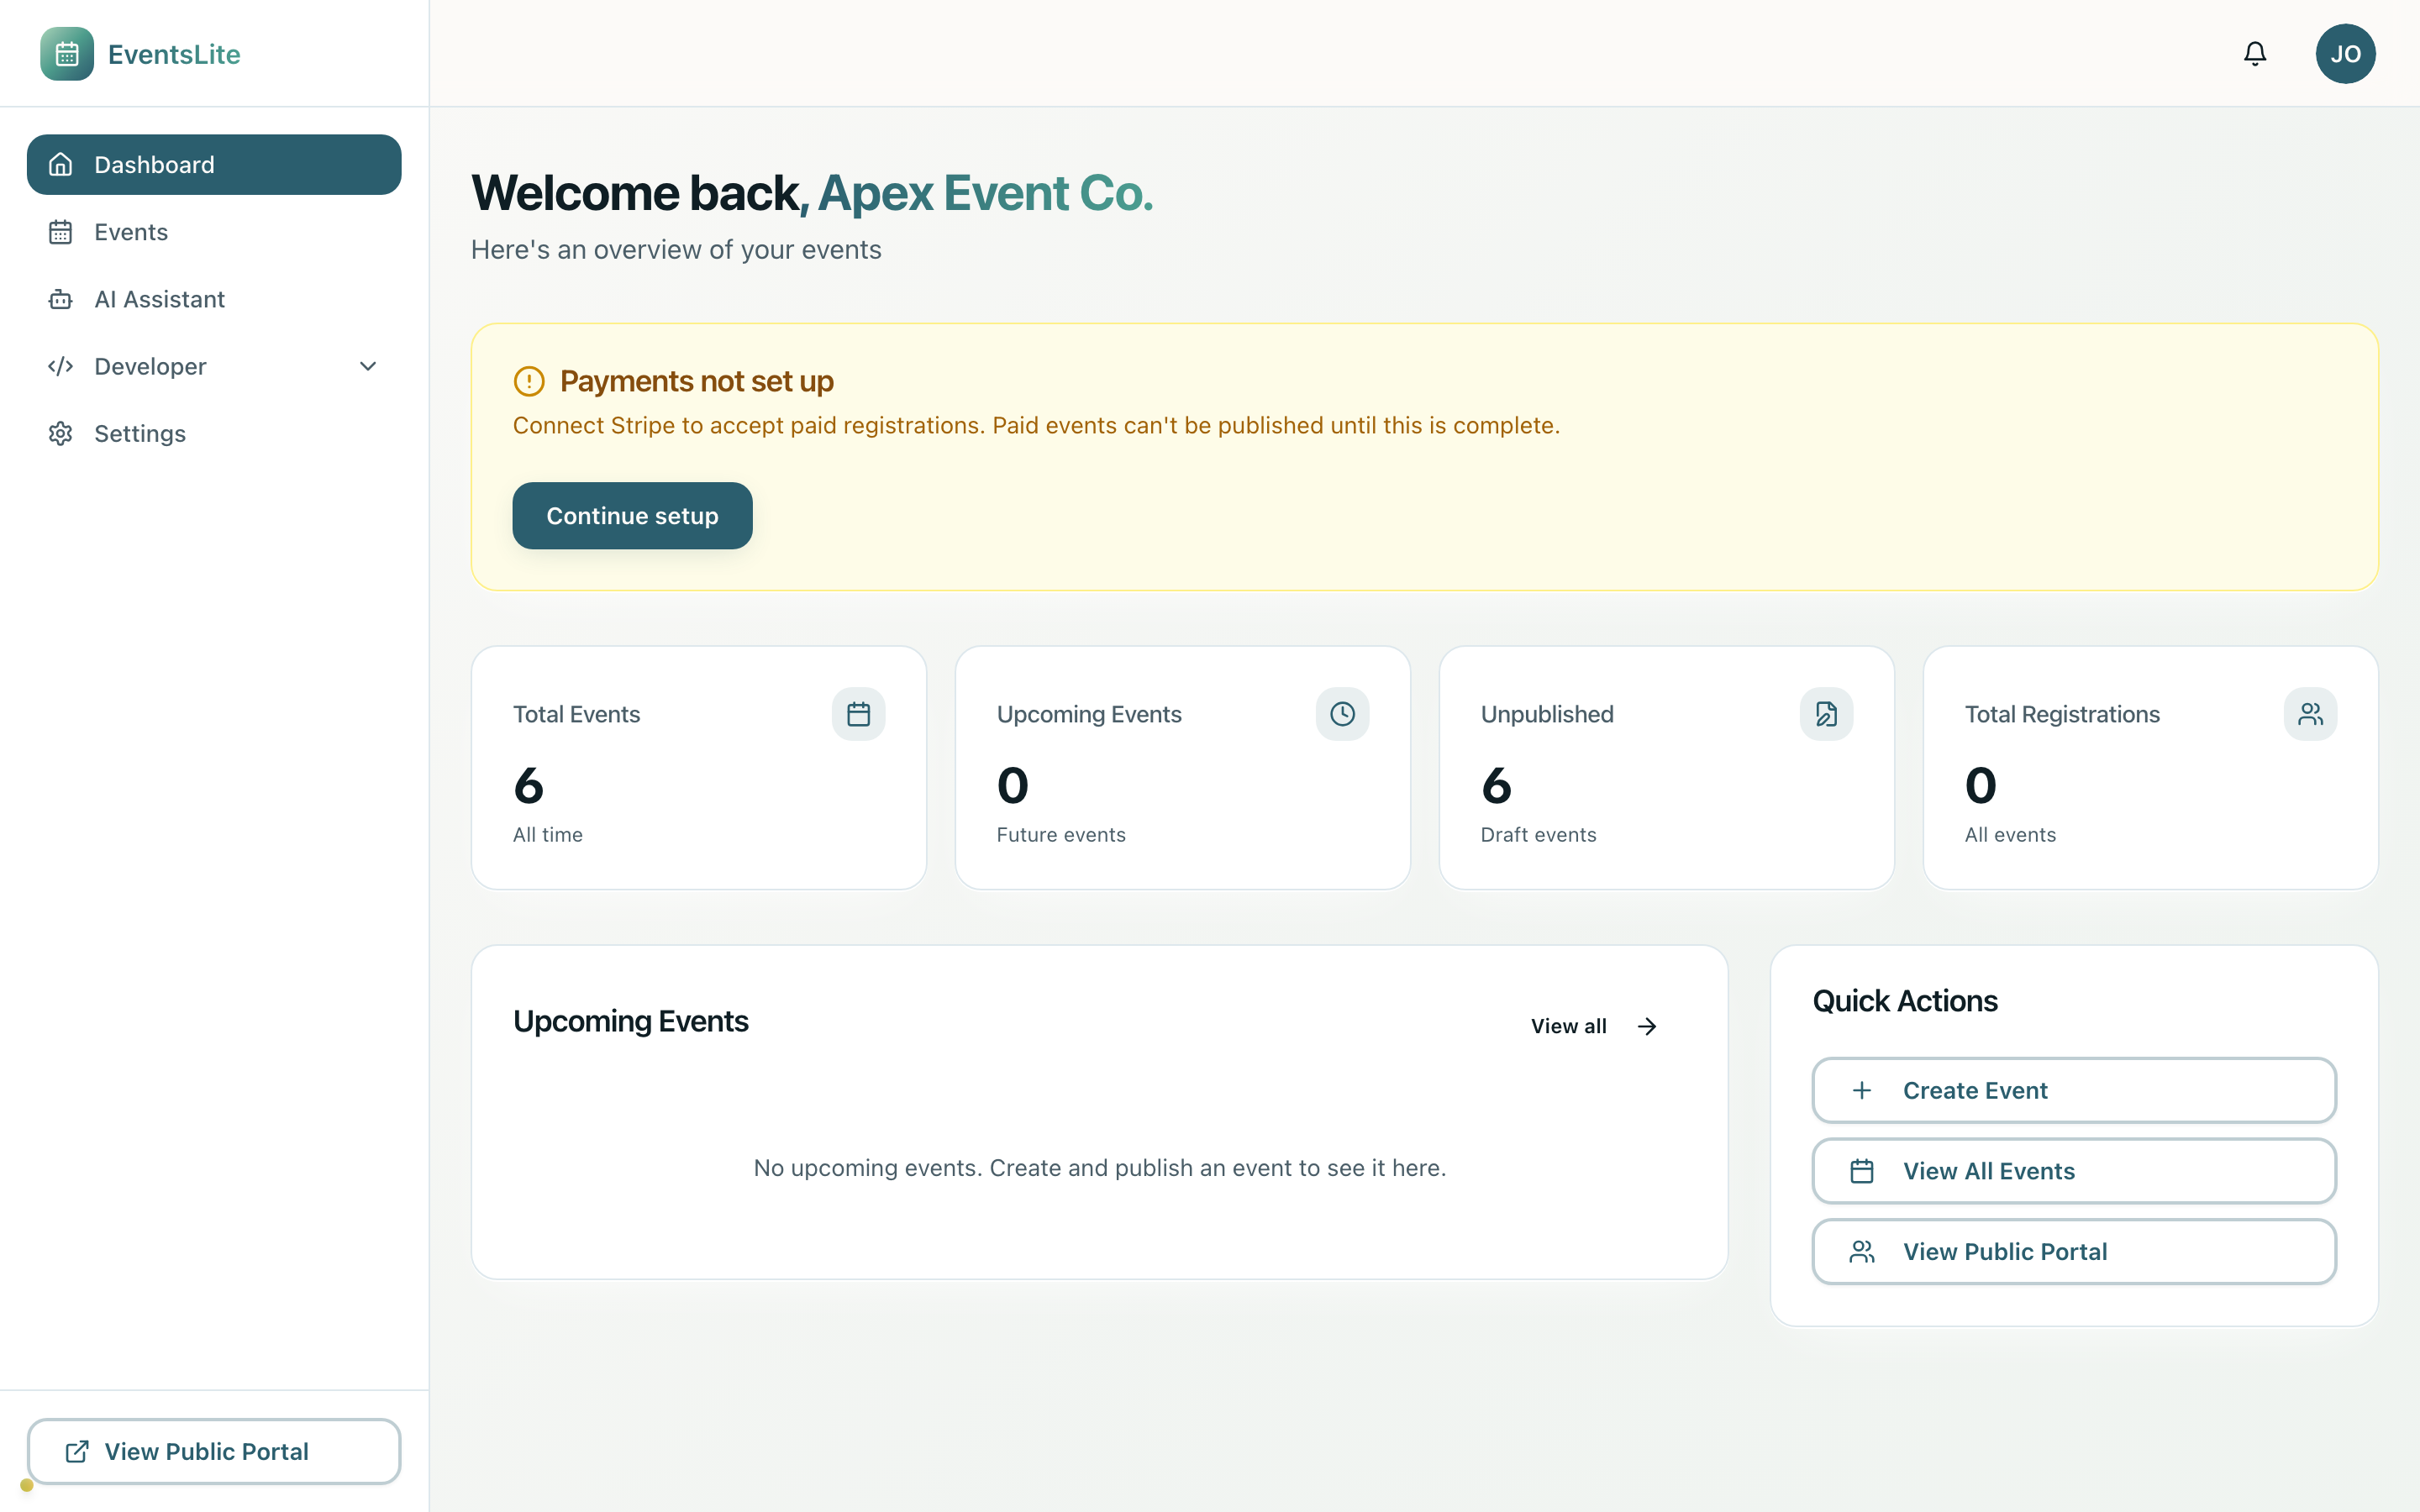2420x1512 pixels.
Task: Click the 'Here's an overview of your events' subtitle
Action: (x=676, y=250)
